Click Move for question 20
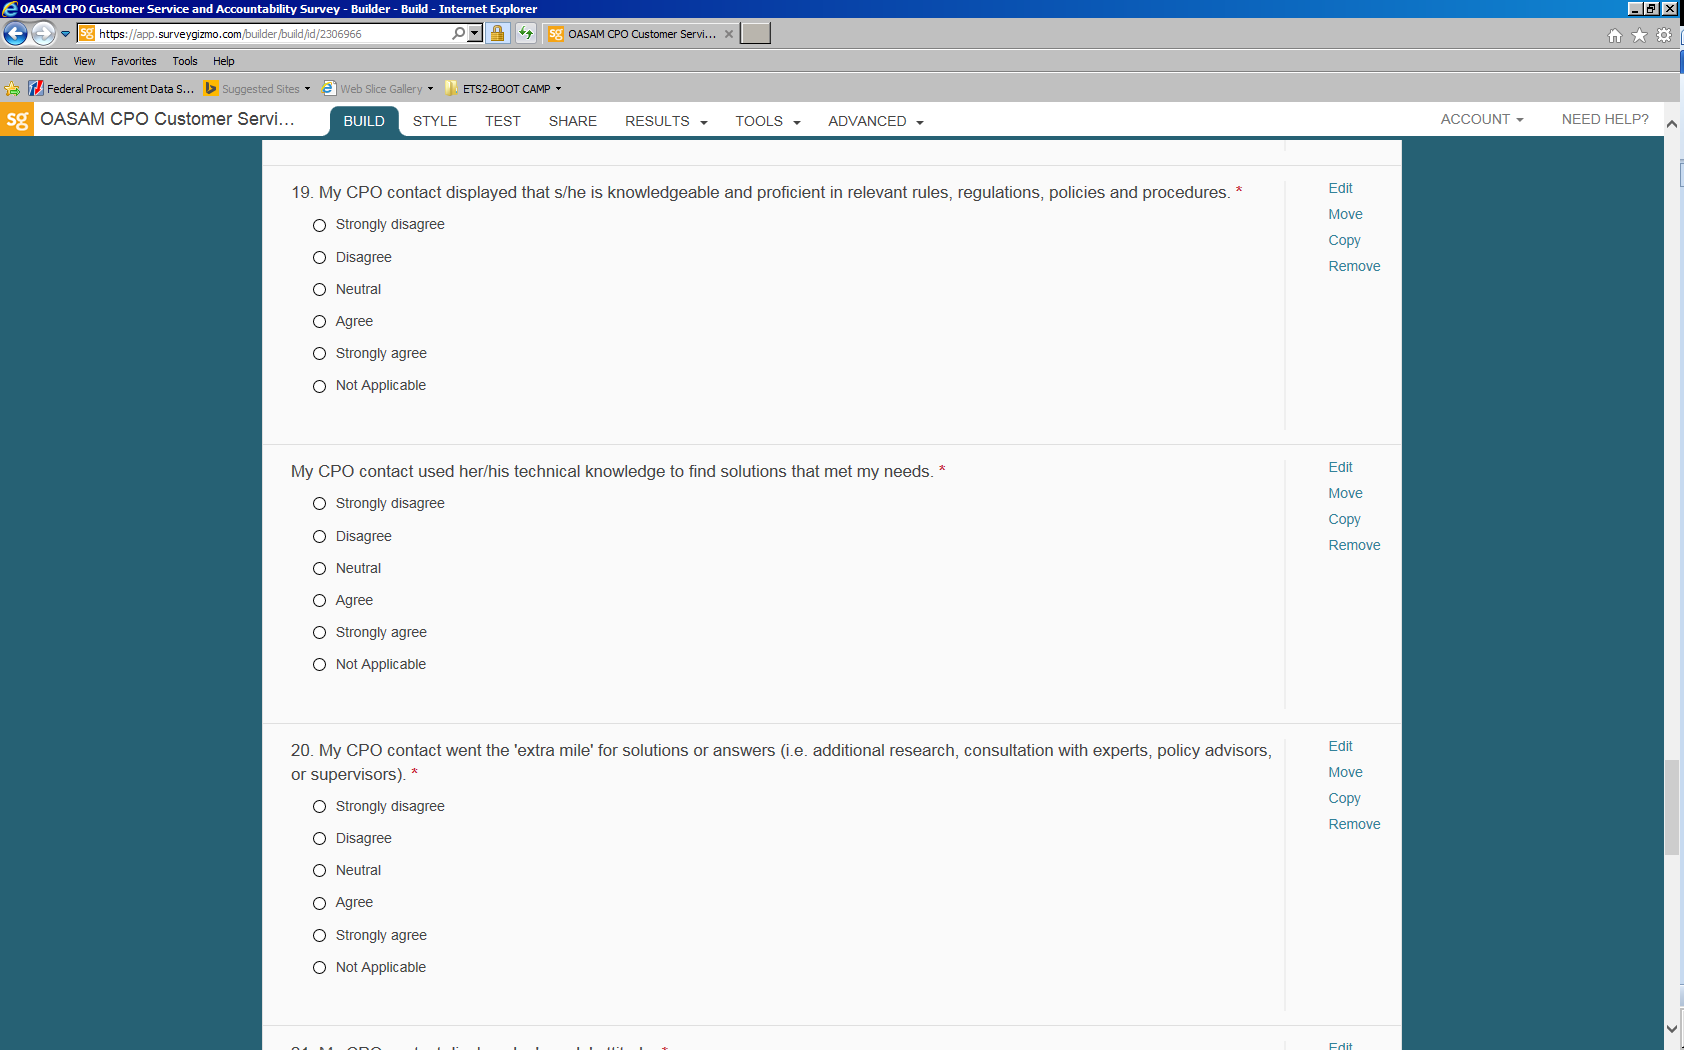Image resolution: width=1684 pixels, height=1050 pixels. click(1345, 772)
